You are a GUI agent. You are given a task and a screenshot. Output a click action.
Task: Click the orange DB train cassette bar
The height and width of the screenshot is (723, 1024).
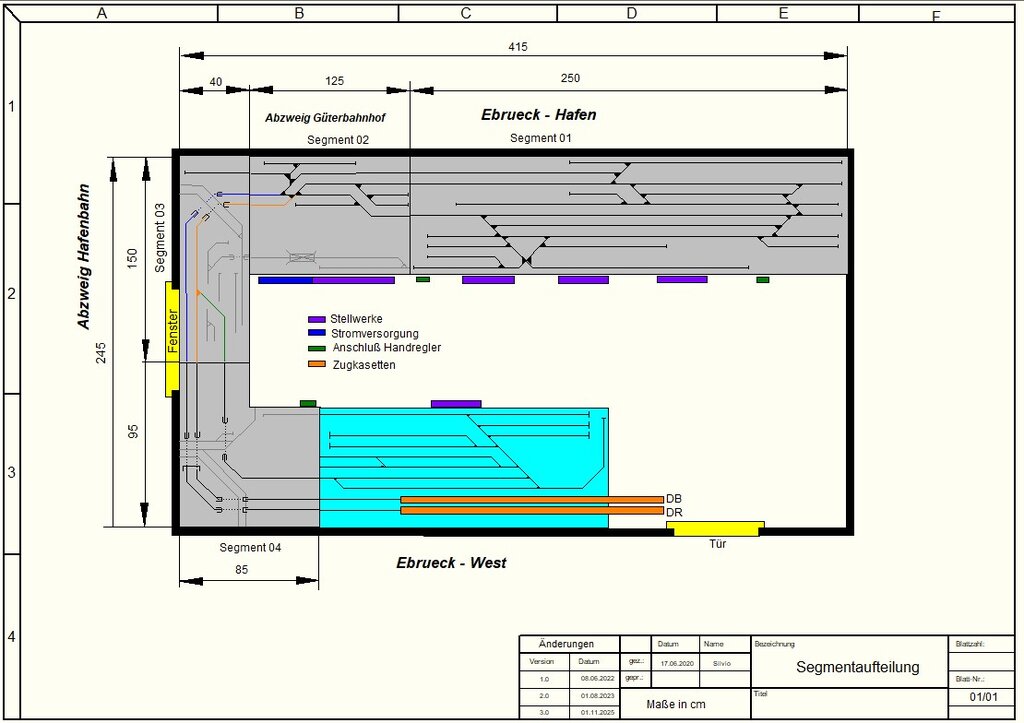click(x=531, y=499)
